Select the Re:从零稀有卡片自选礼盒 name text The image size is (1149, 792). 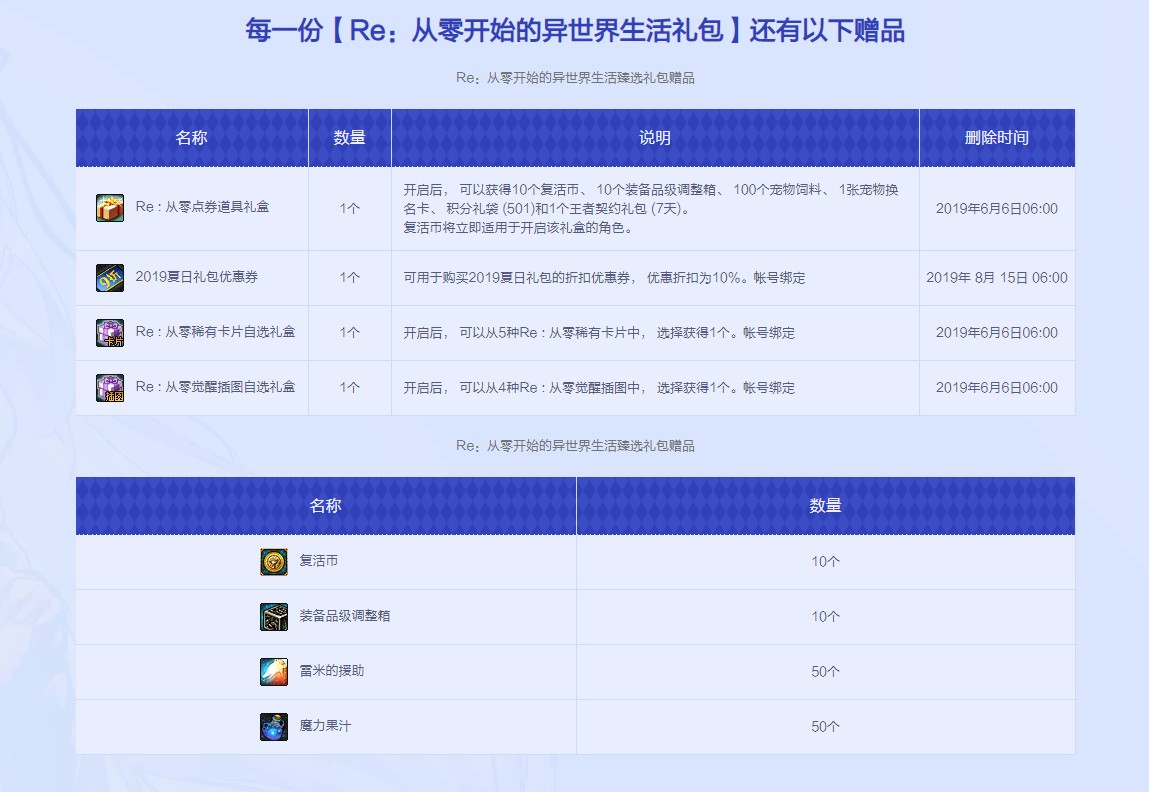(215, 332)
